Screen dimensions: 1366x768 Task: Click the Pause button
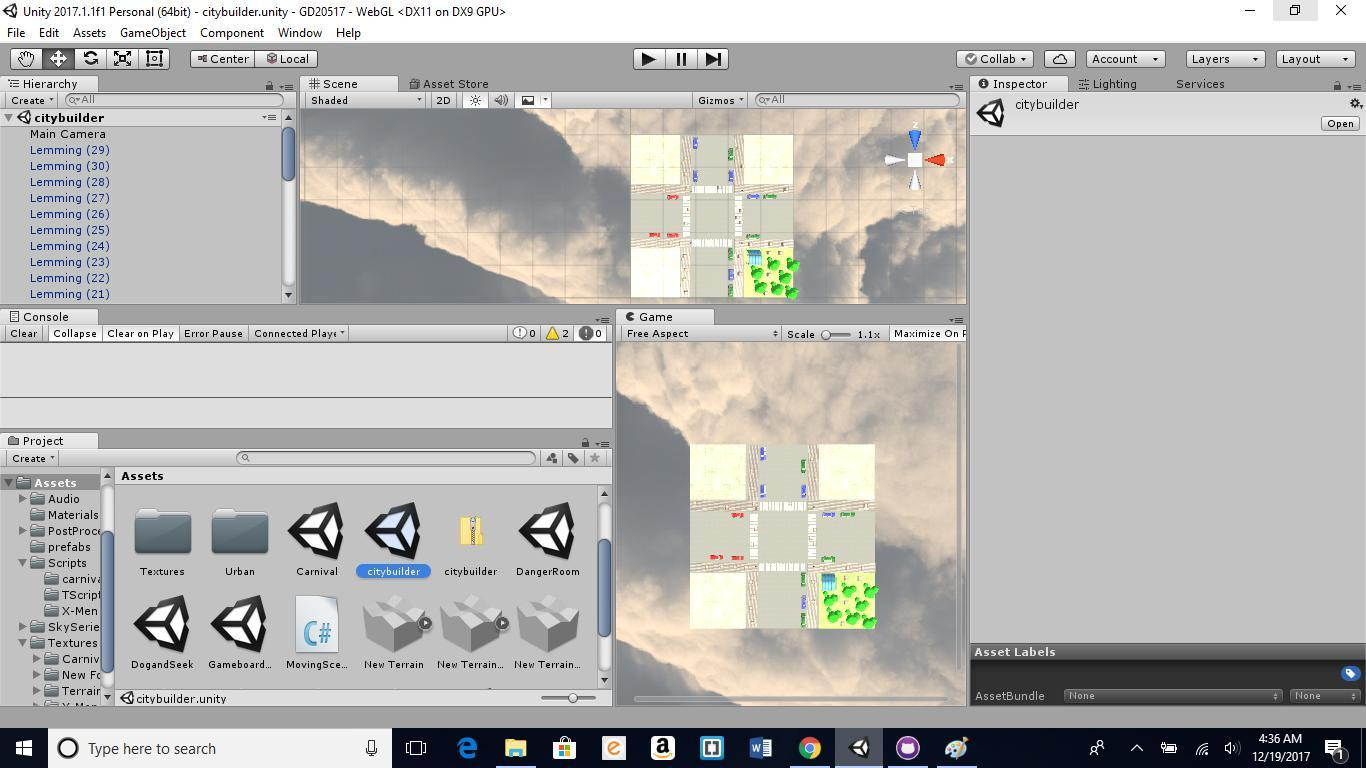[681, 59]
